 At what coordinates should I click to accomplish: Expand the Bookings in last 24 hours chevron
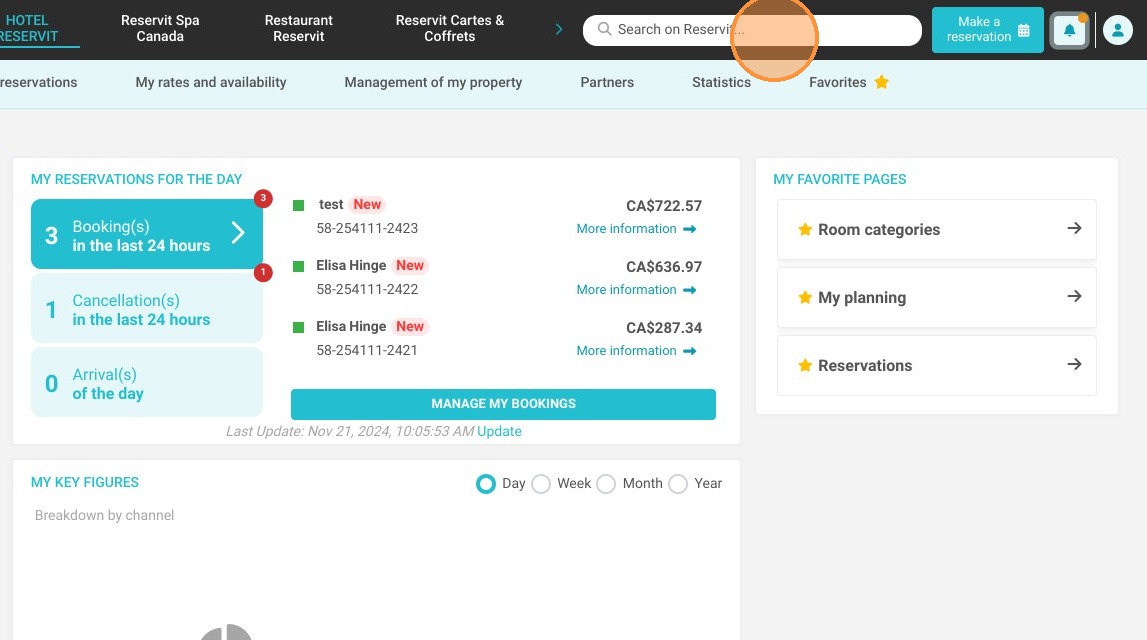point(238,233)
